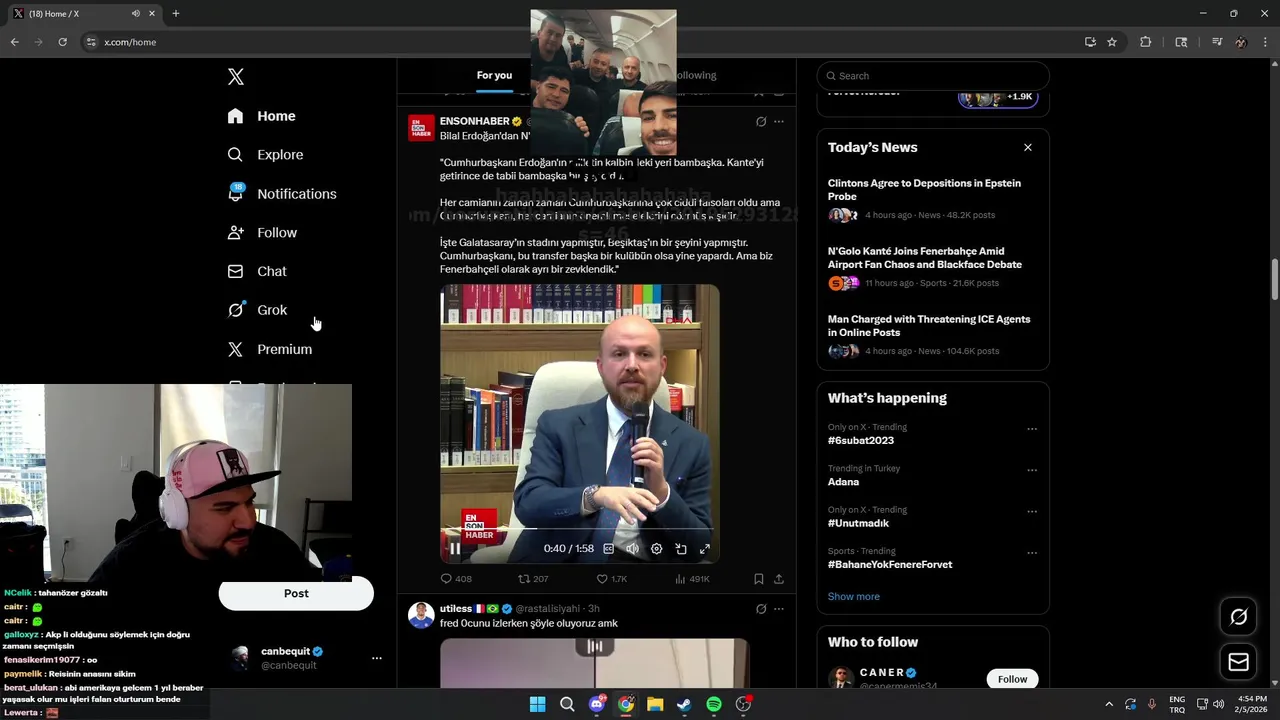
Task: Open Explore in the sidebar
Action: tap(265, 155)
